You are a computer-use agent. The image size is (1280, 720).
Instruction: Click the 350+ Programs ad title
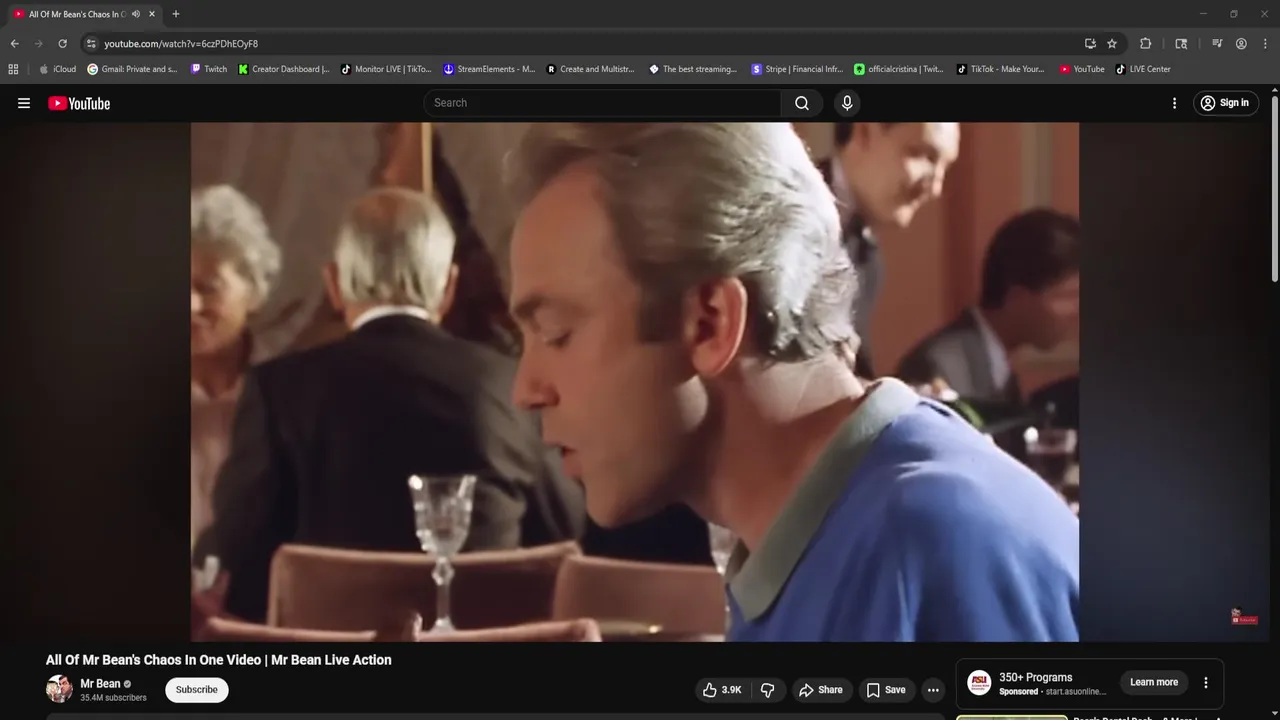pos(1035,677)
